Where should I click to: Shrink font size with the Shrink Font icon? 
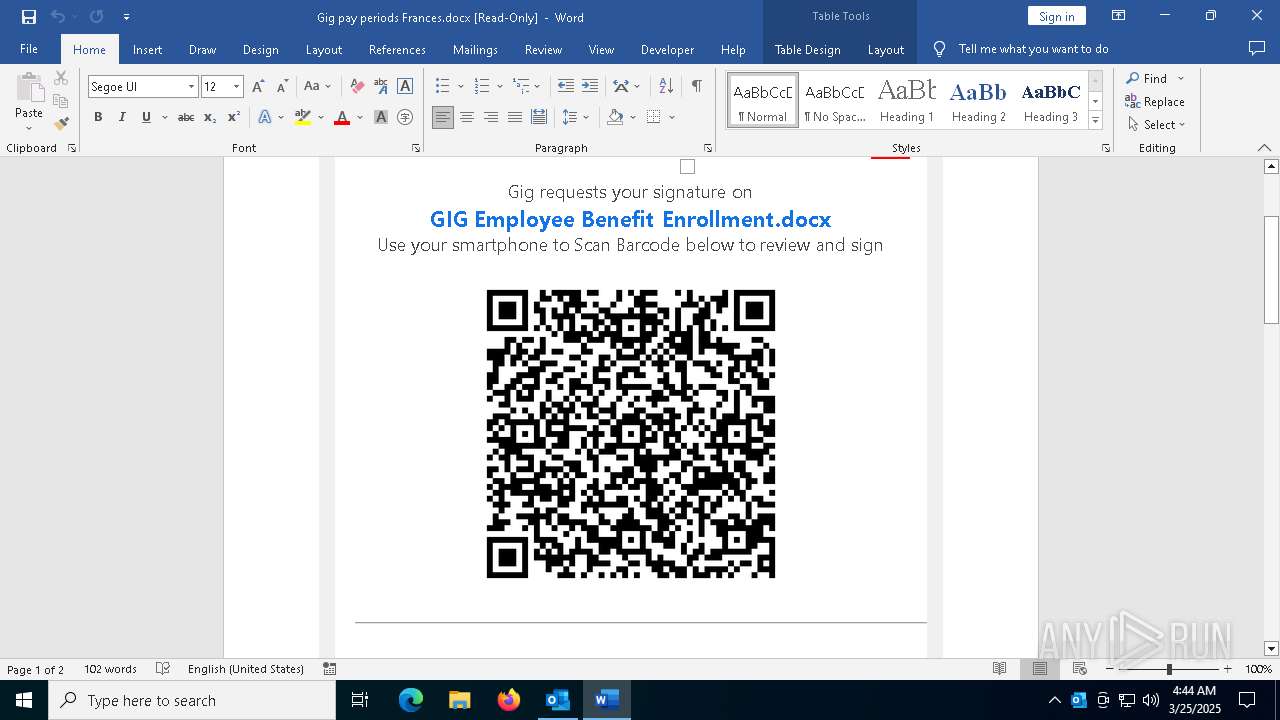(x=282, y=86)
